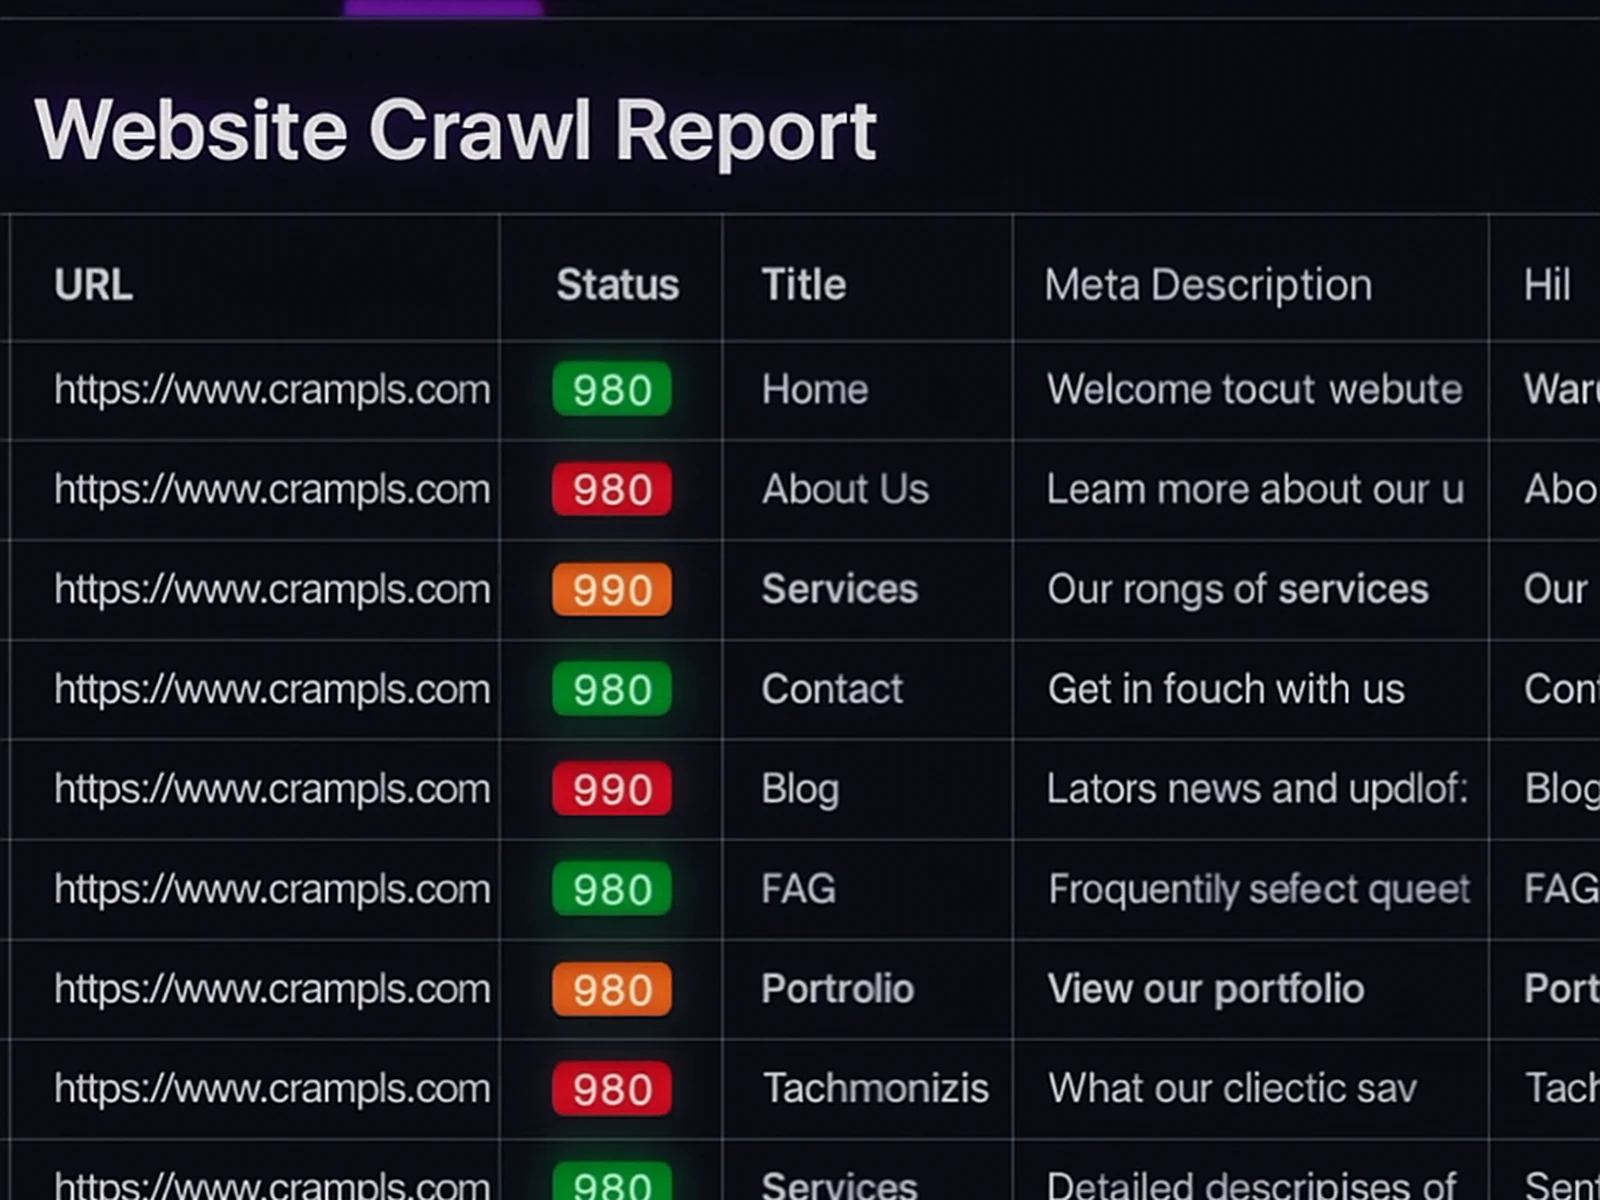The height and width of the screenshot is (1200, 1600).
Task: Click 'What our cliectic sav' meta description
Action: coord(1233,1088)
